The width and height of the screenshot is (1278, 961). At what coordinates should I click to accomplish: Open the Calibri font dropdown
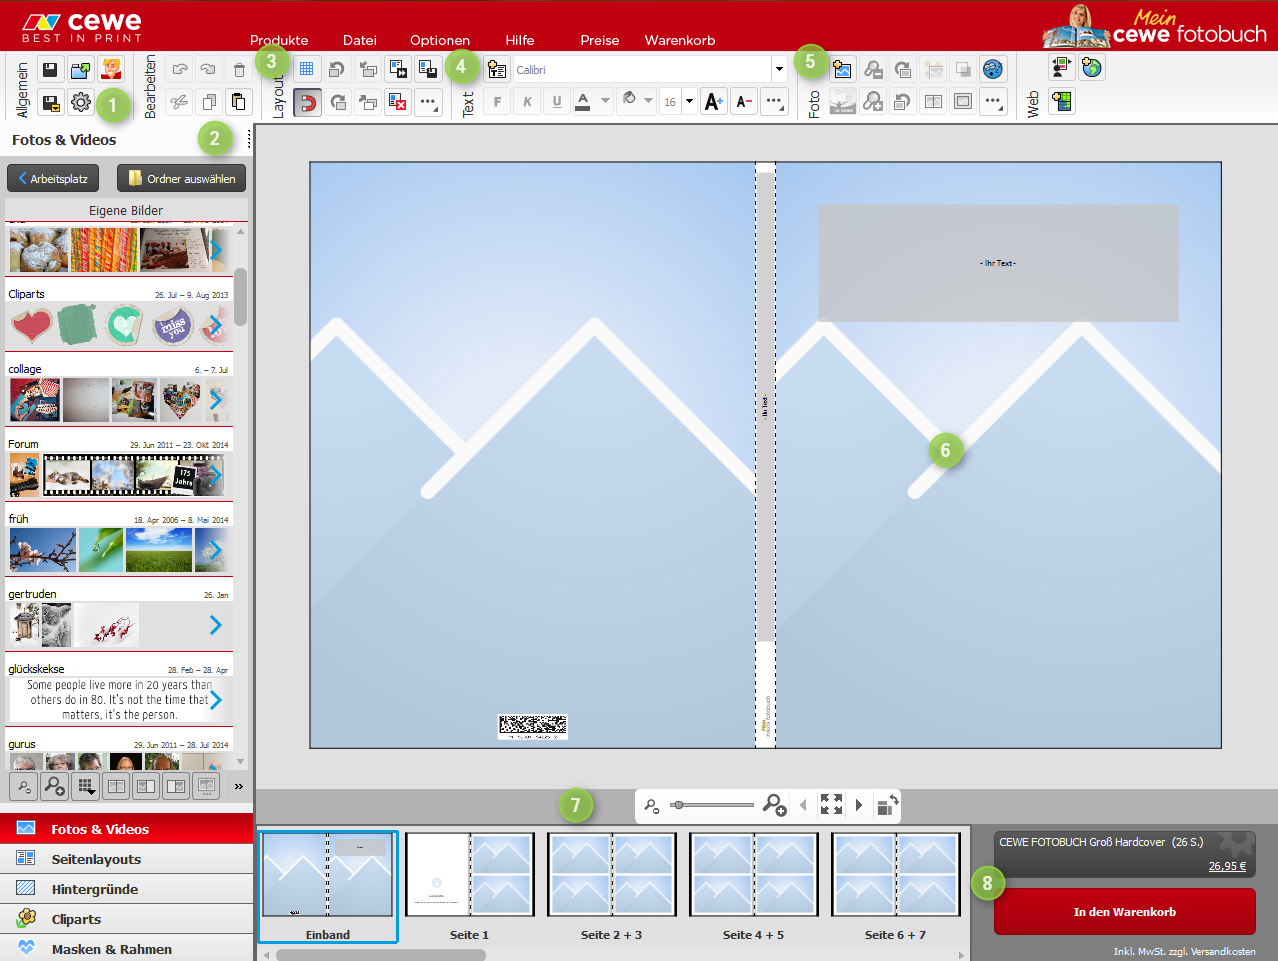(779, 69)
